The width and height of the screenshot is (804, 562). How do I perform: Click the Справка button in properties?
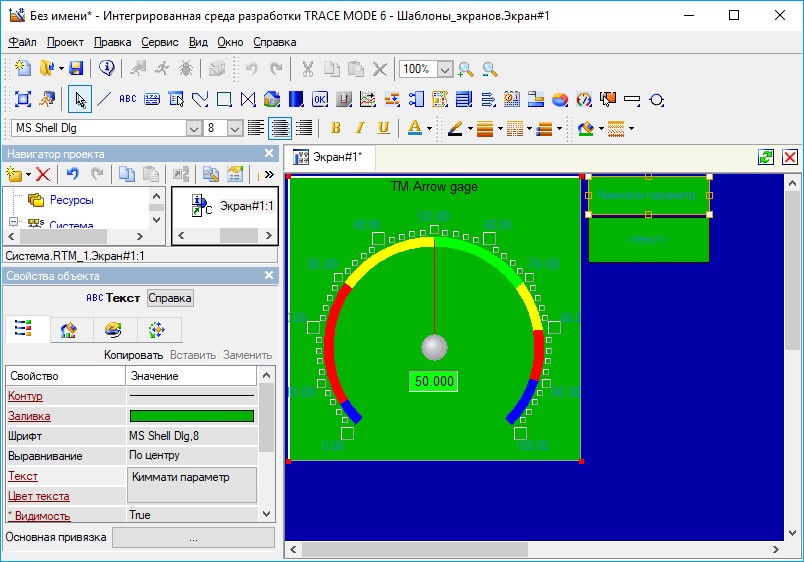[170, 298]
